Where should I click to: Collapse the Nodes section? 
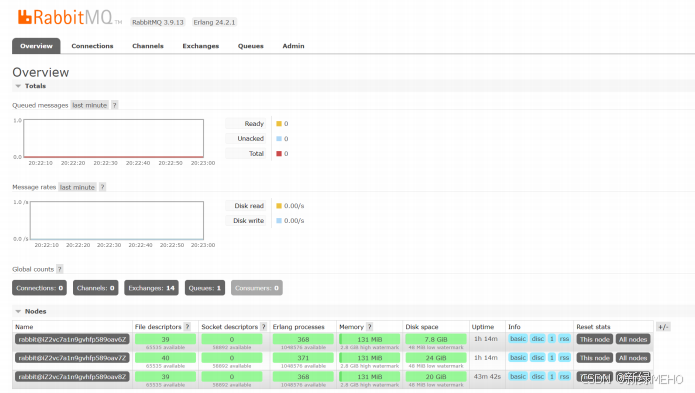pyautogui.click(x=31, y=311)
